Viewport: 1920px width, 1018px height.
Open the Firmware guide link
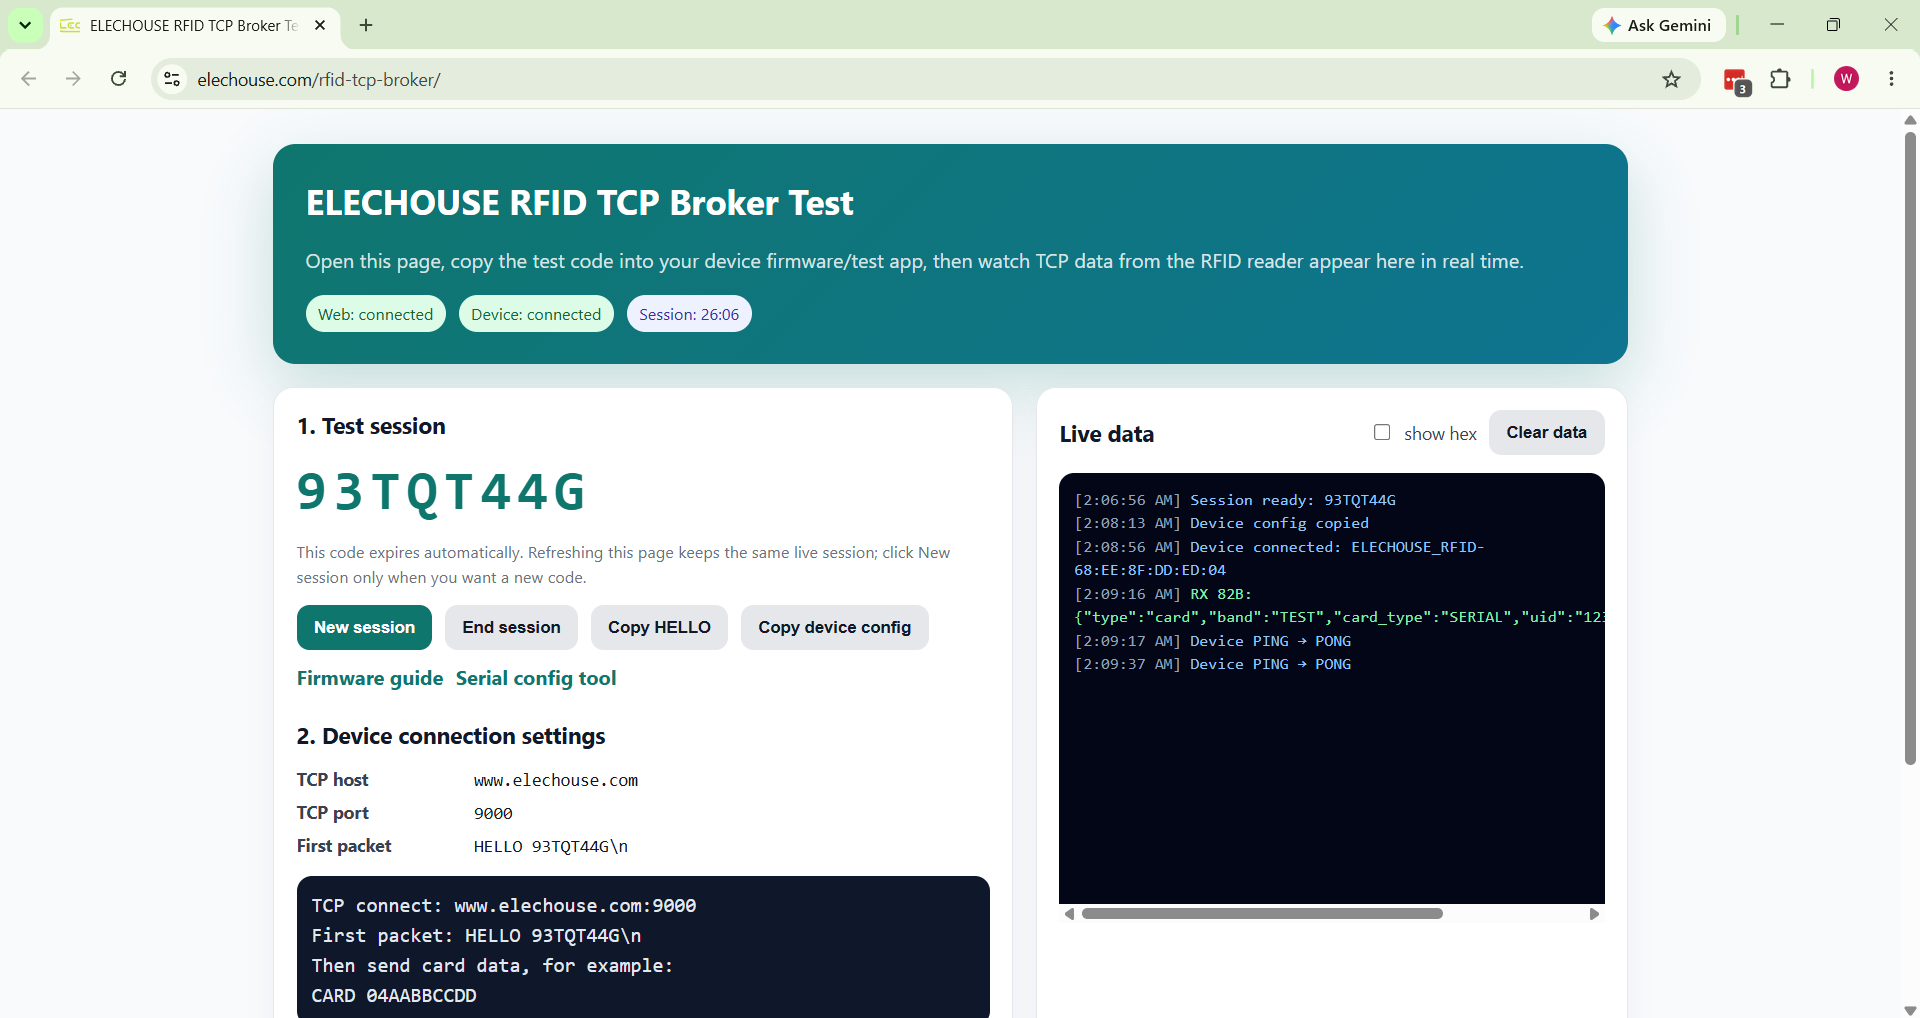click(370, 678)
